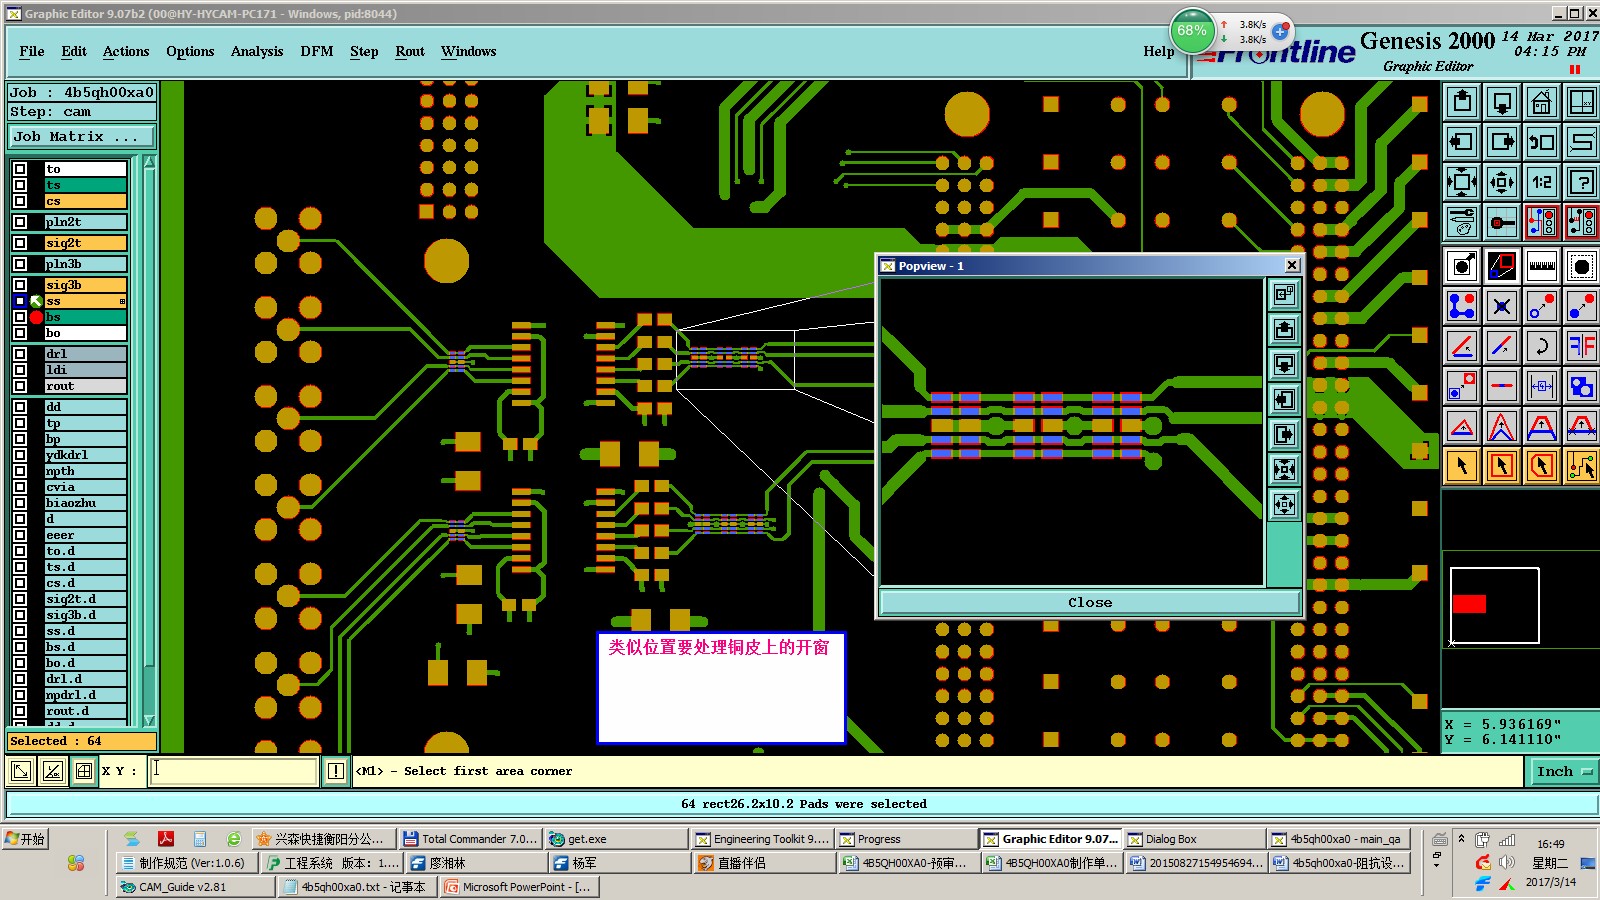Expand the Job Matrix menu
This screenshot has width=1600, height=900.
click(x=82, y=137)
